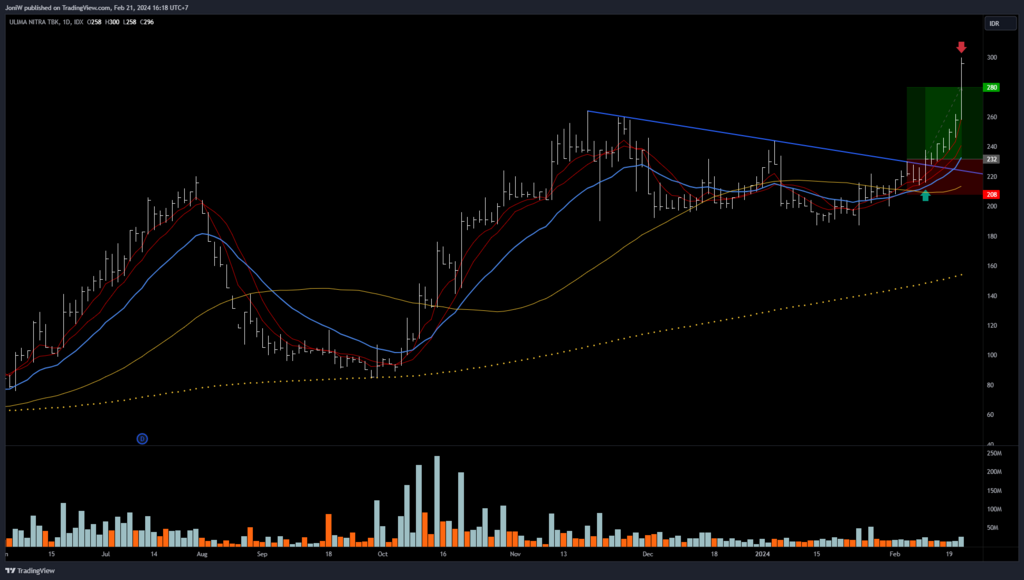Click the 2024 label on time axis

pyautogui.click(x=763, y=552)
